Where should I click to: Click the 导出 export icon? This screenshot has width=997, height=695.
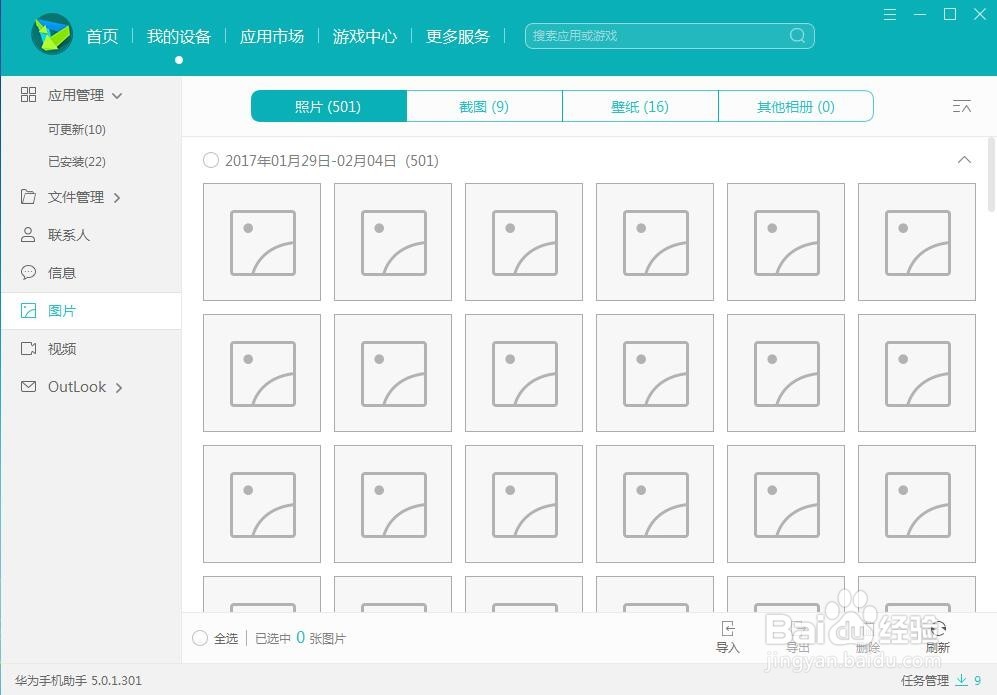pos(798,629)
